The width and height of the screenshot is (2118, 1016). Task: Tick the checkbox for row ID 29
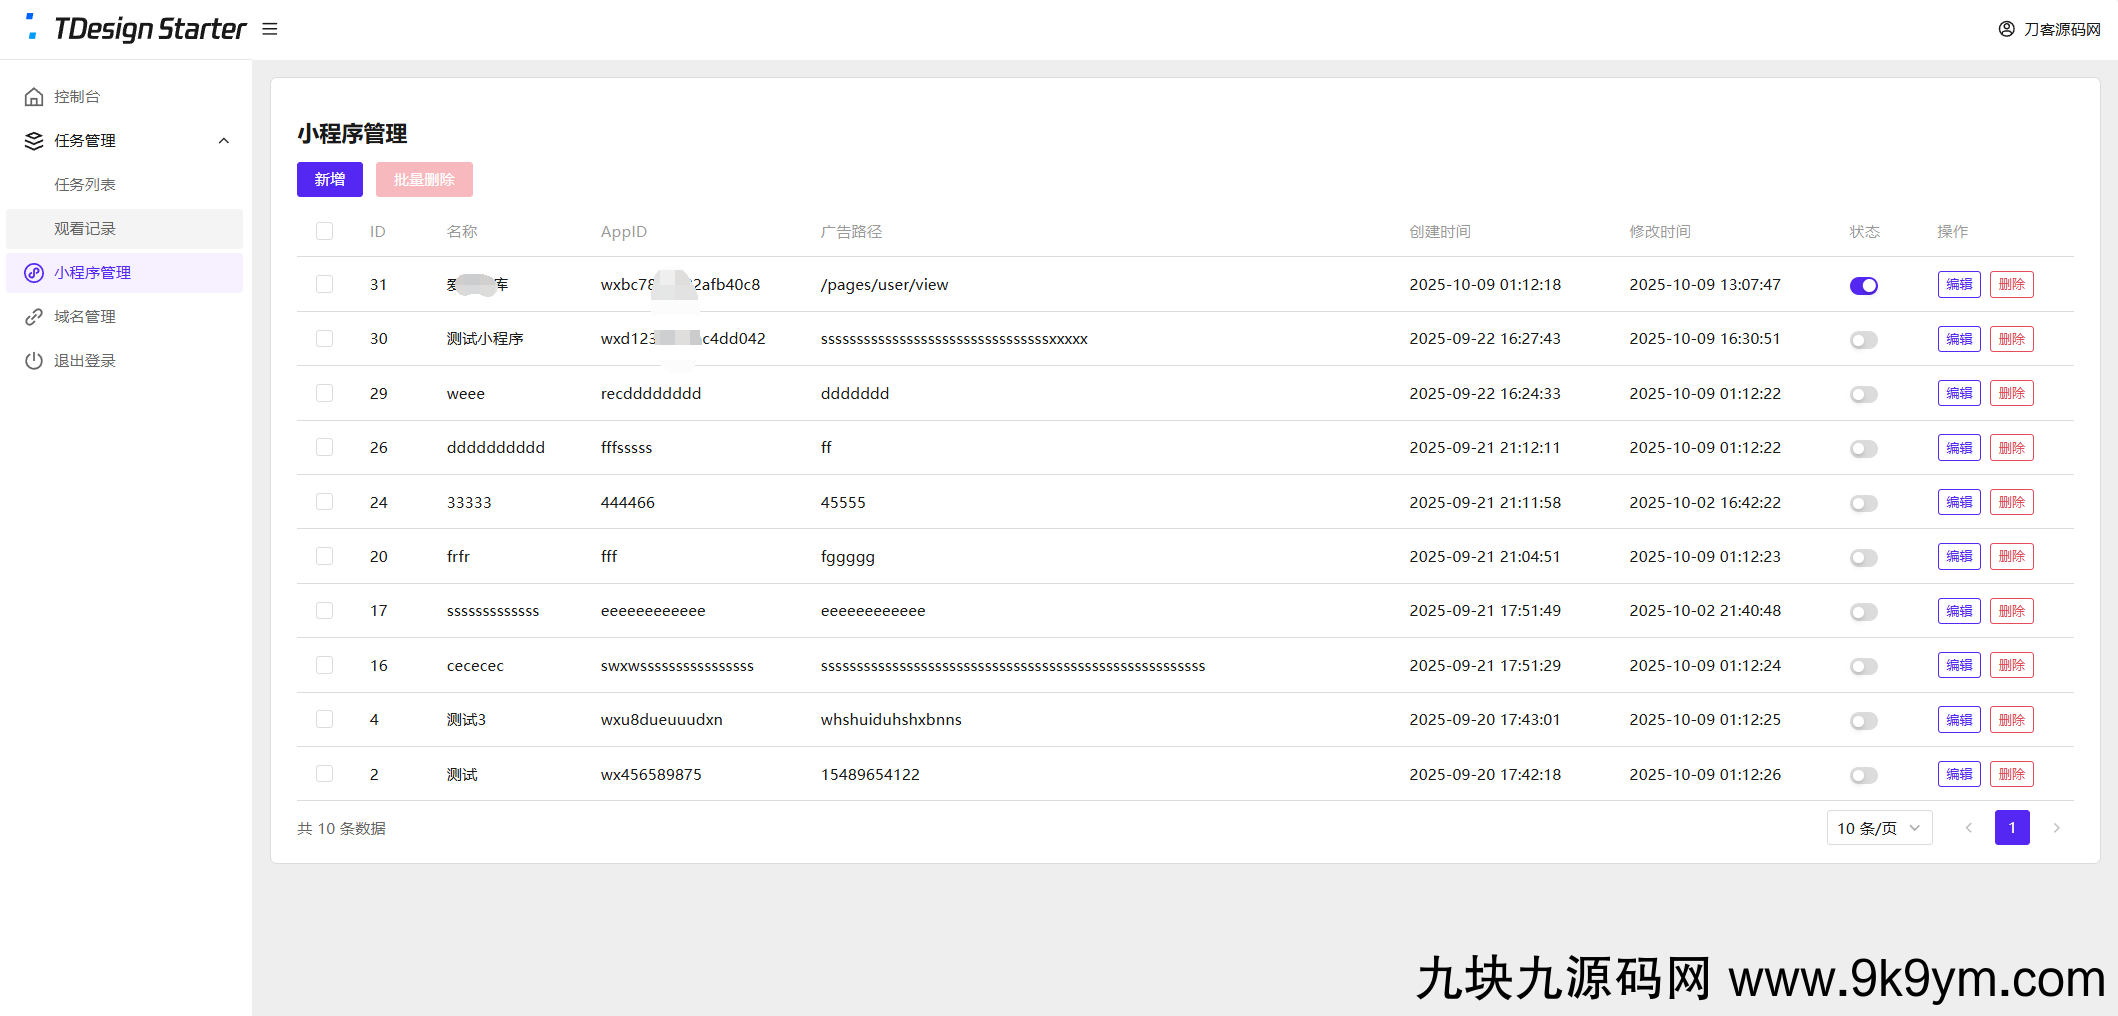(324, 393)
